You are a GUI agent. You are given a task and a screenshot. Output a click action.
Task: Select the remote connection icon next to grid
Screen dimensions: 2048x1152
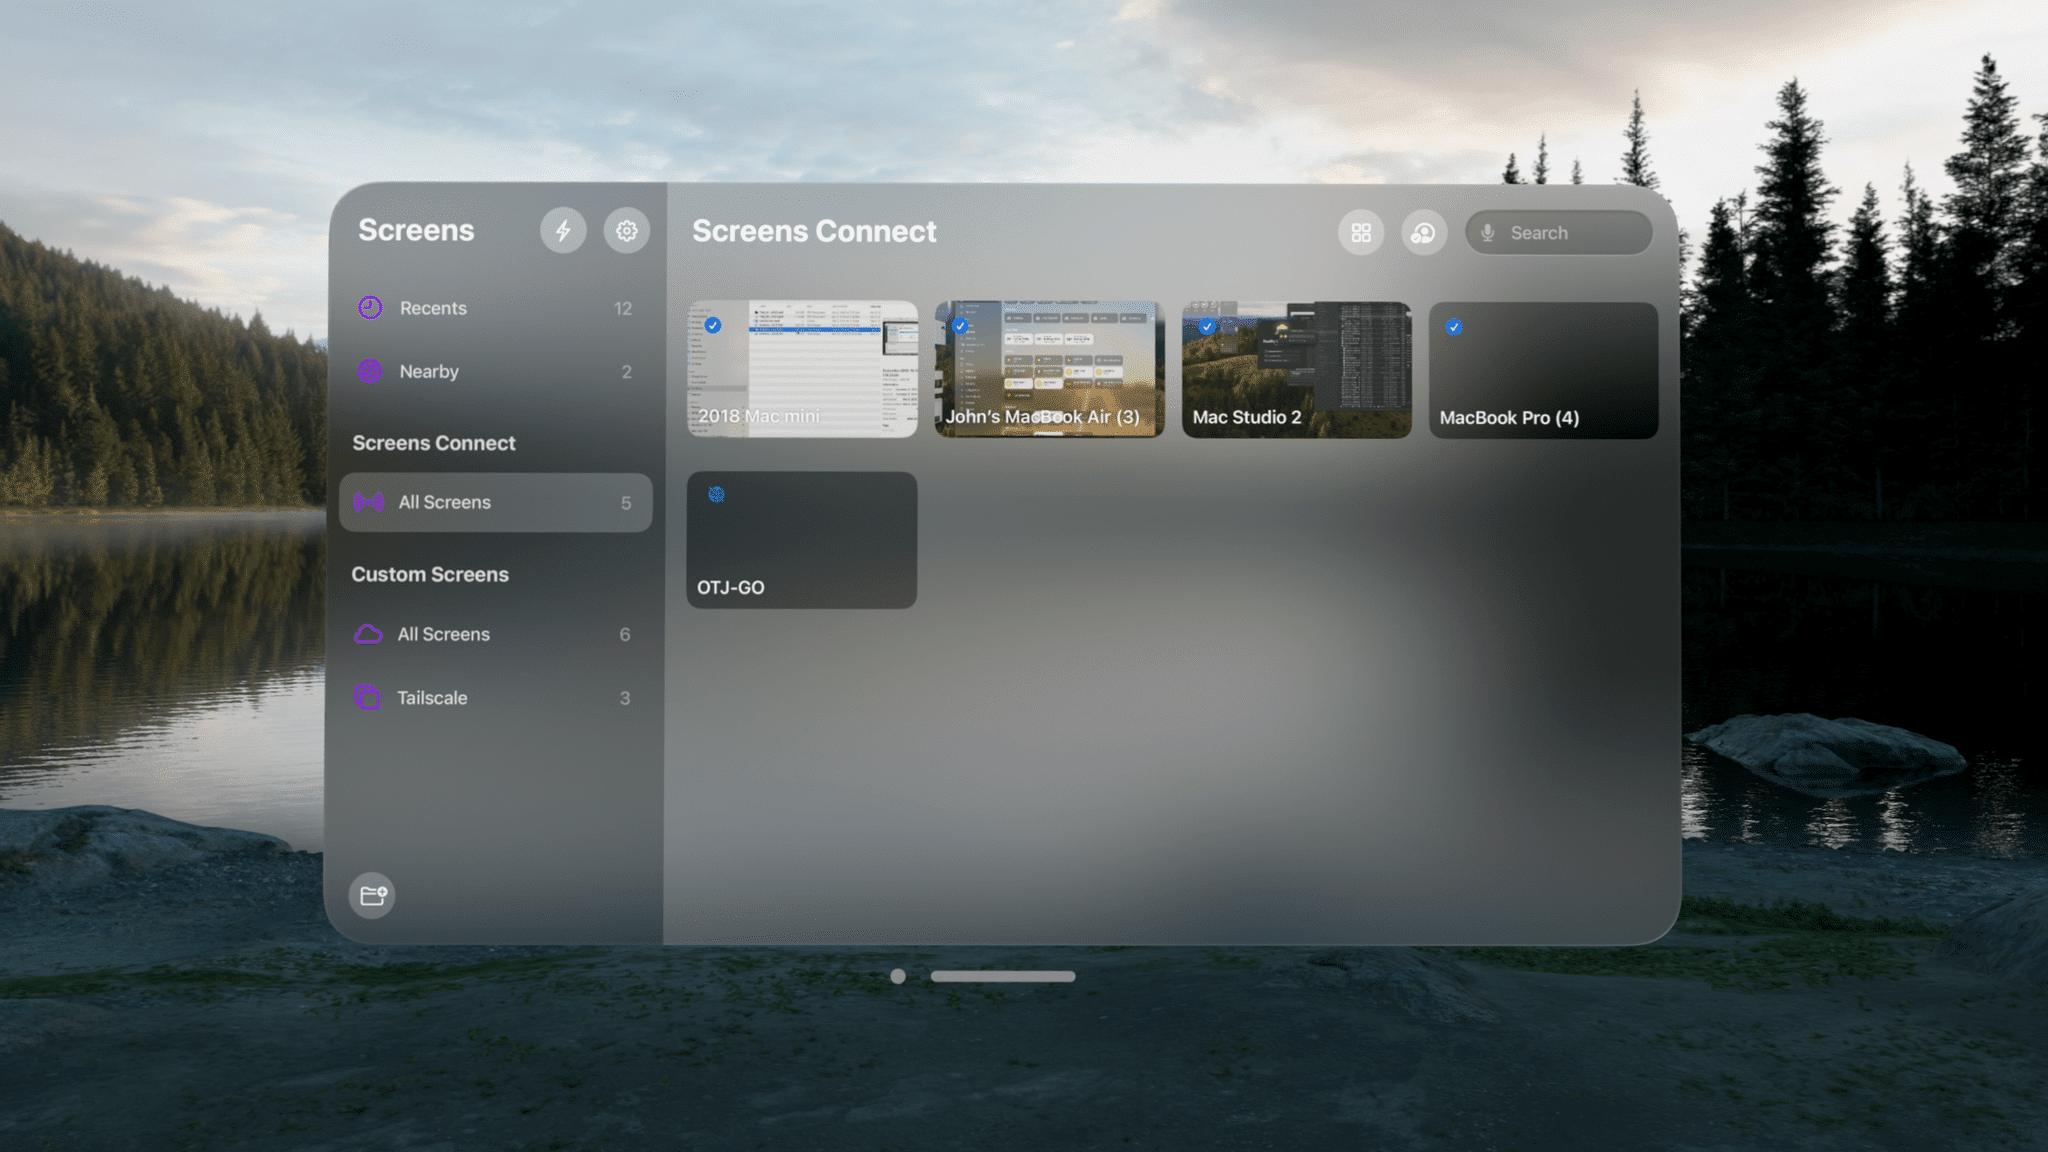1425,231
